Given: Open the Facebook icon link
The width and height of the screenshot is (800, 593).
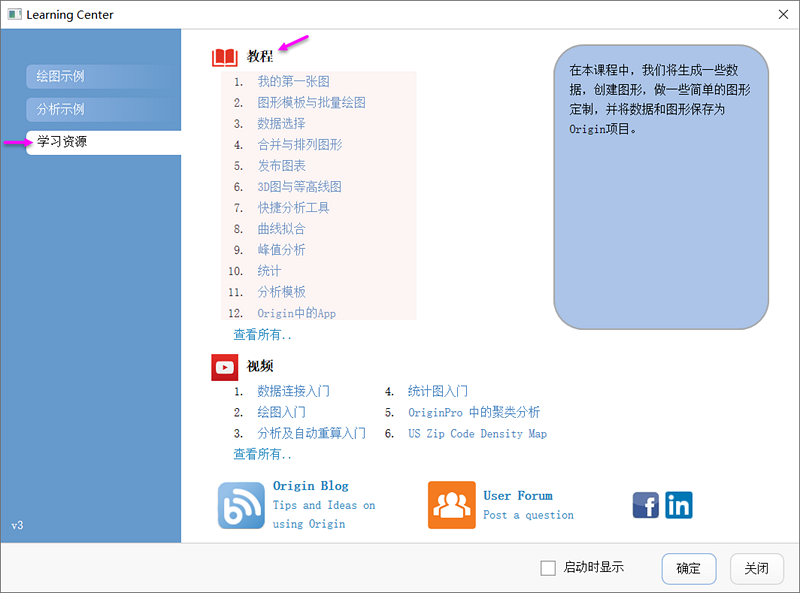Looking at the screenshot, I should (x=645, y=505).
